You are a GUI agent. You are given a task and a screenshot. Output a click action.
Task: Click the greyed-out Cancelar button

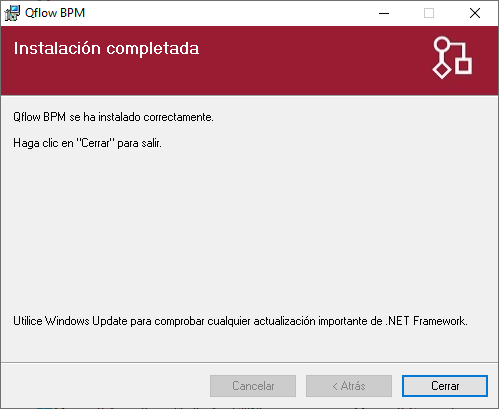253,386
